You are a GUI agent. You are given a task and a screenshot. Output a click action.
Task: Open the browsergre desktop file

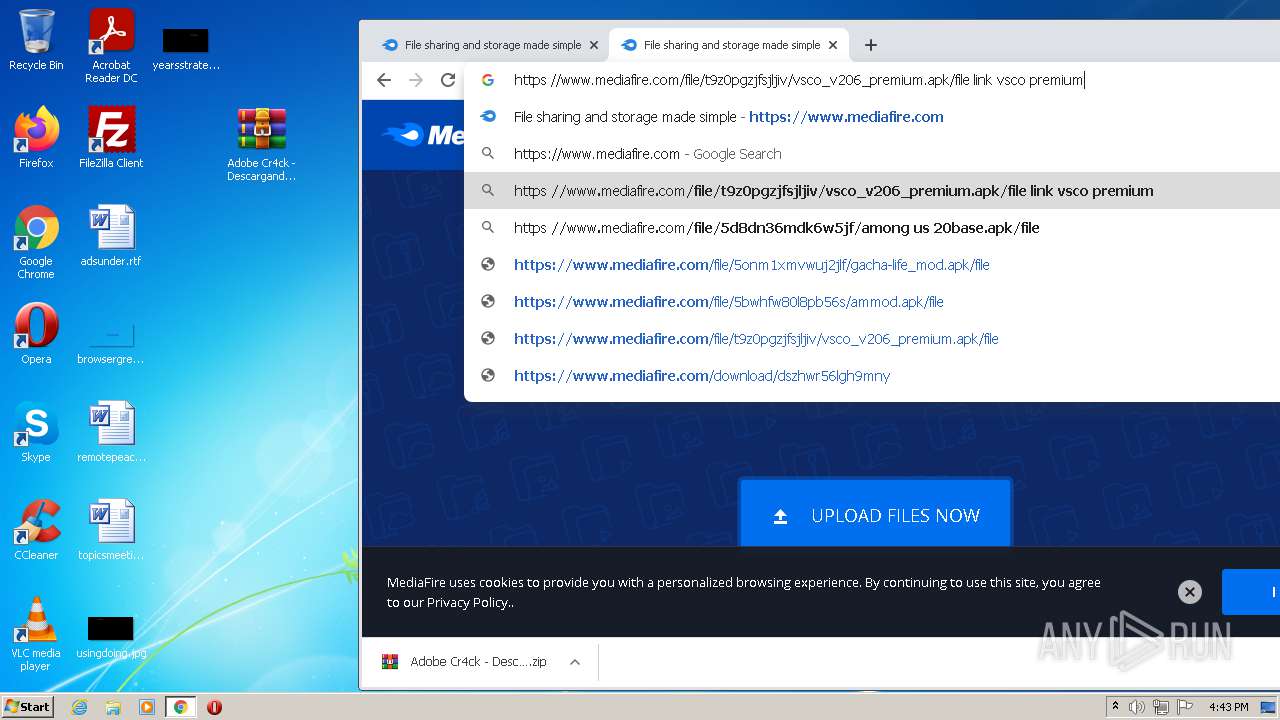tap(111, 341)
